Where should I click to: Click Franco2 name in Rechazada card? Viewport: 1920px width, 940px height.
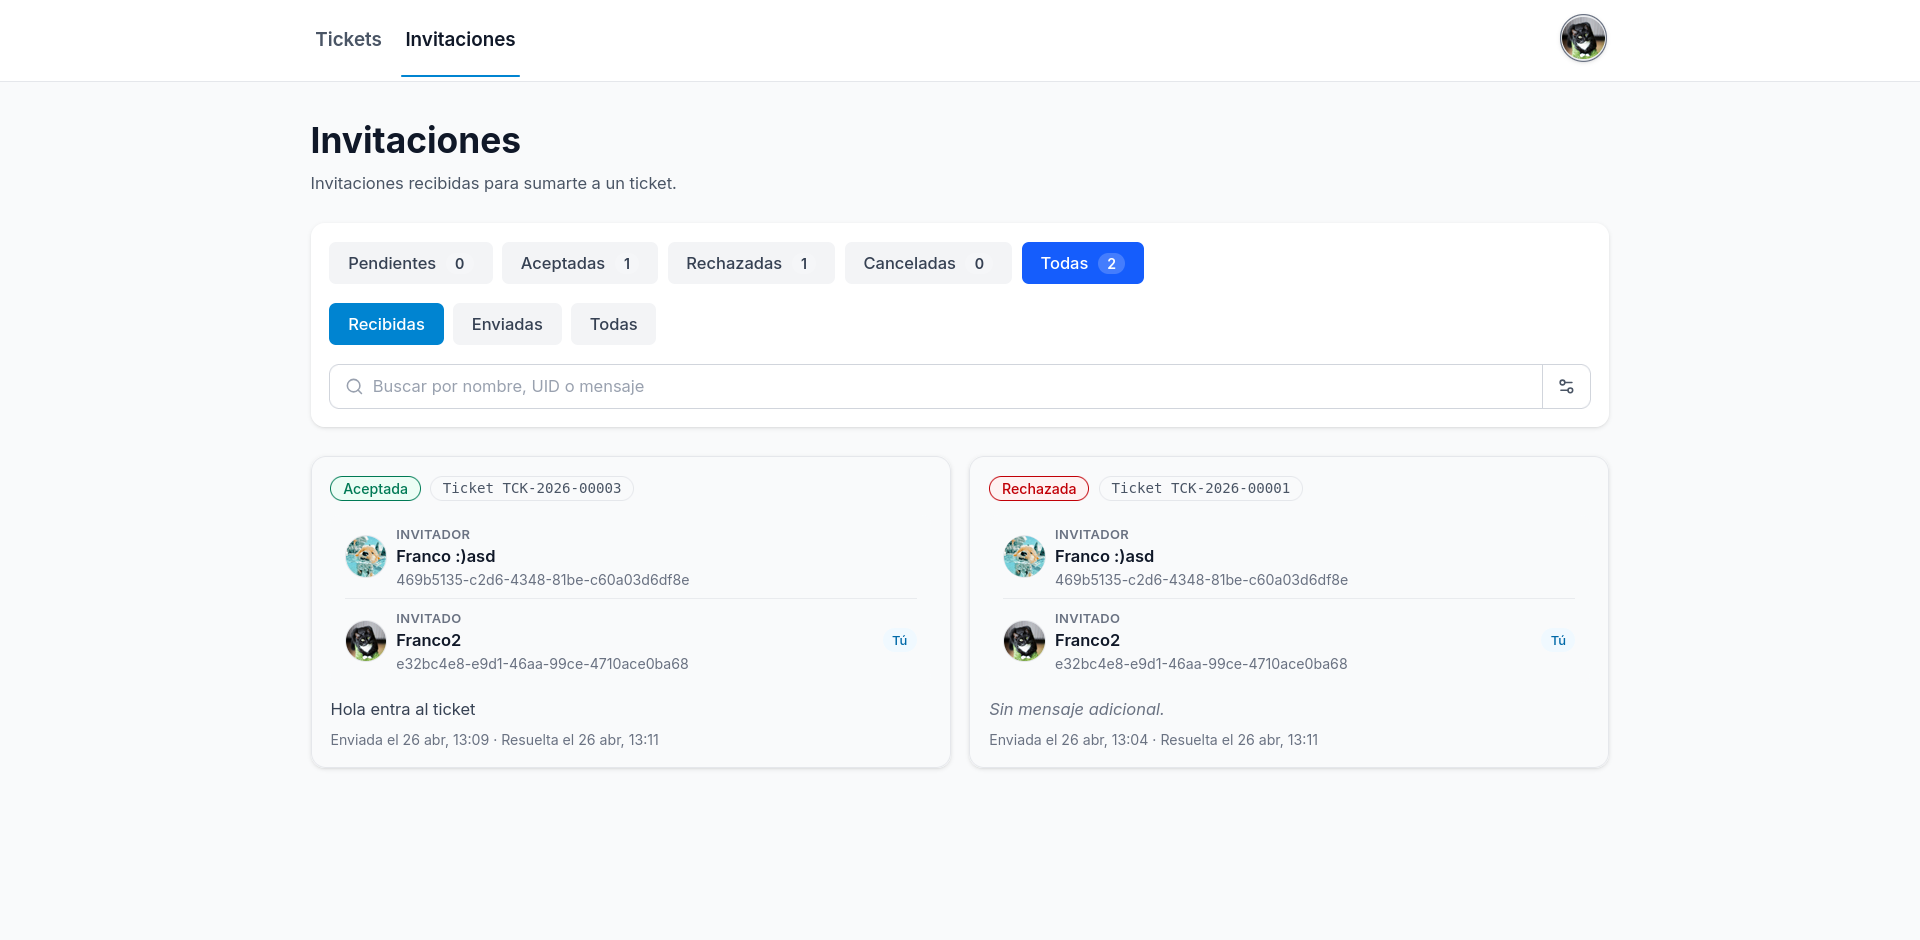[x=1087, y=640]
